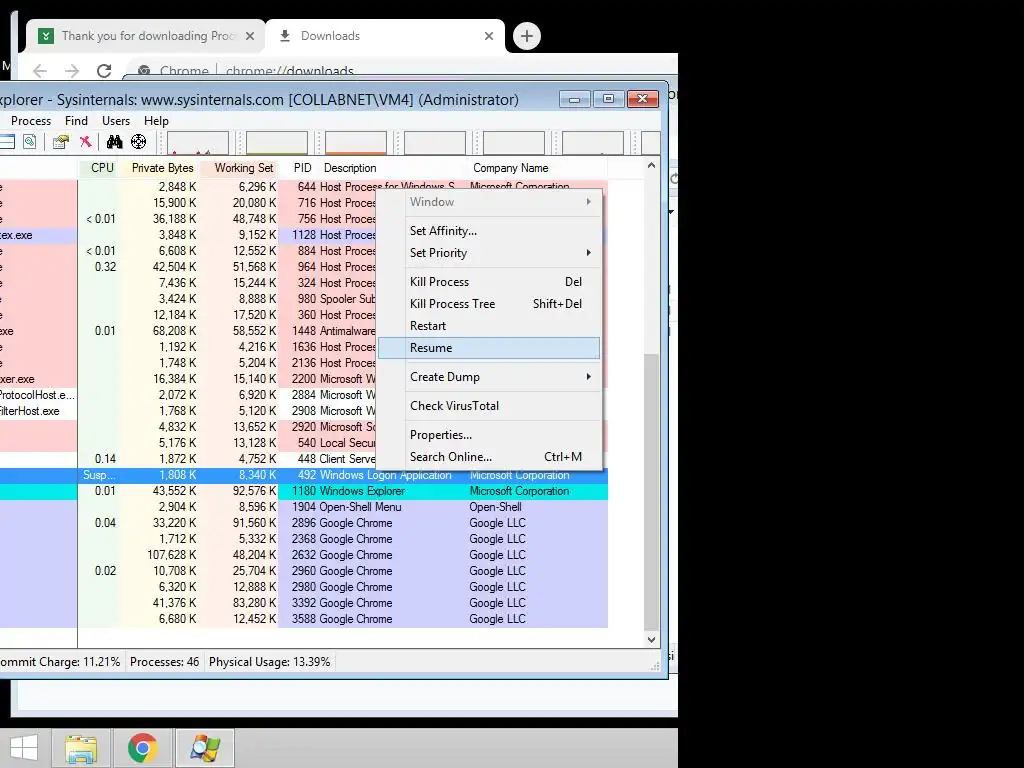Click Resume in the context menu
The height and width of the screenshot is (768, 1024).
(x=489, y=348)
